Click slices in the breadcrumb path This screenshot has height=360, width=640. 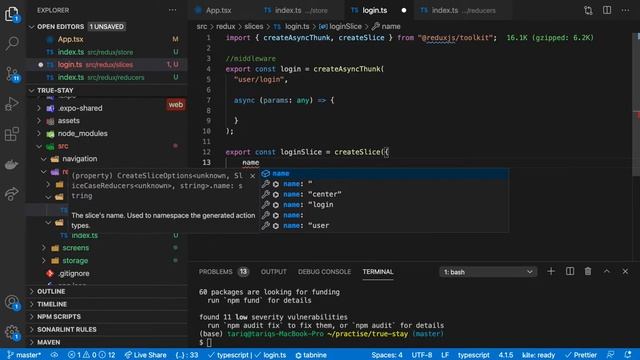[x=253, y=27]
